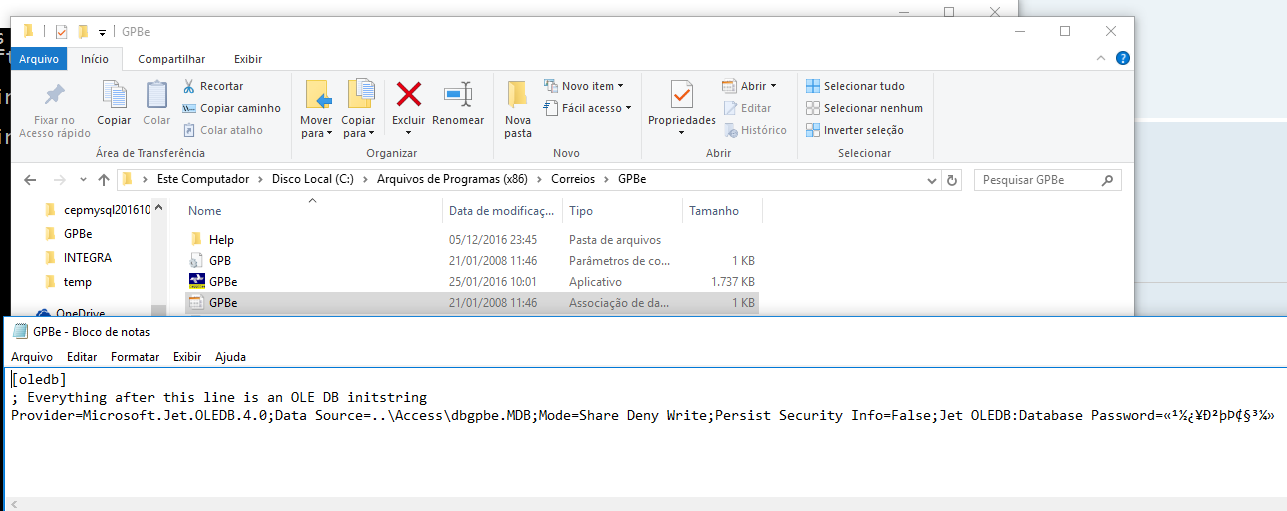Viewport: 1287px width, 511px height.
Task: Select OneDrive in navigation pane
Action: 71,313
